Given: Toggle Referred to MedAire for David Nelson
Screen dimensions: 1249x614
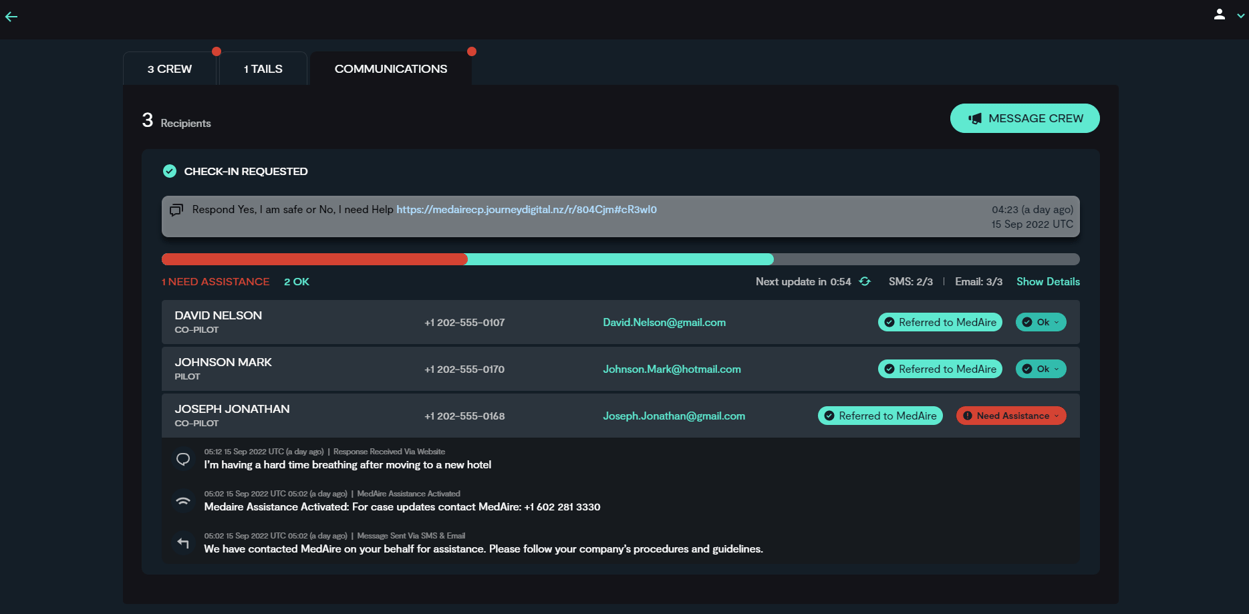Looking at the screenshot, I should tap(939, 322).
